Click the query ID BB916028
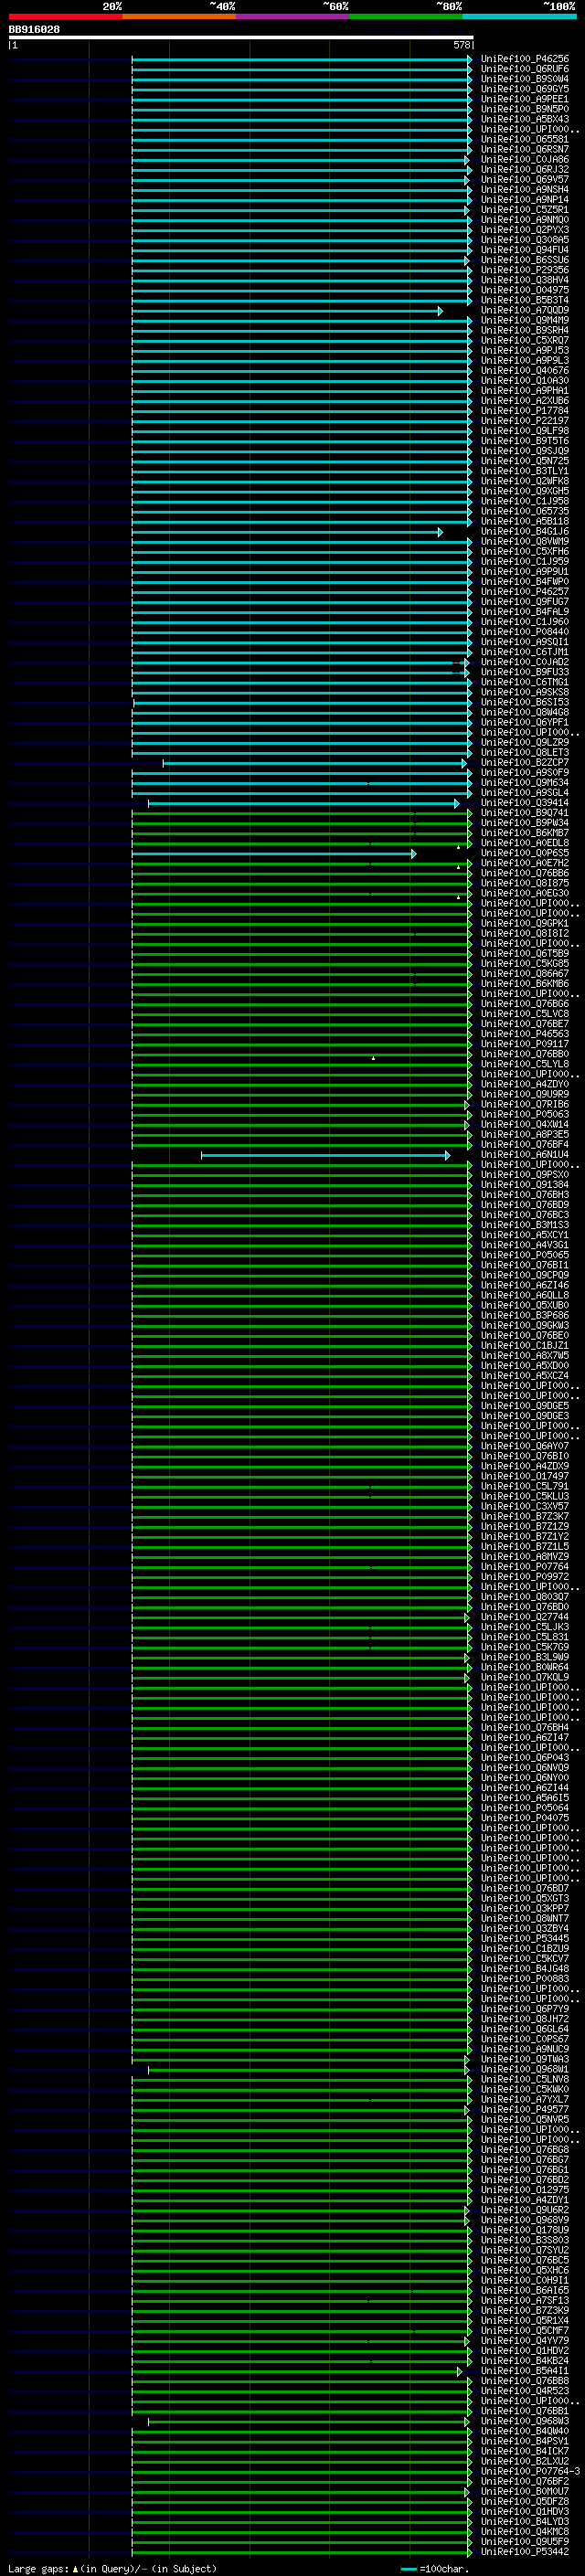Screen dimensions: 585x2576 click(34, 30)
